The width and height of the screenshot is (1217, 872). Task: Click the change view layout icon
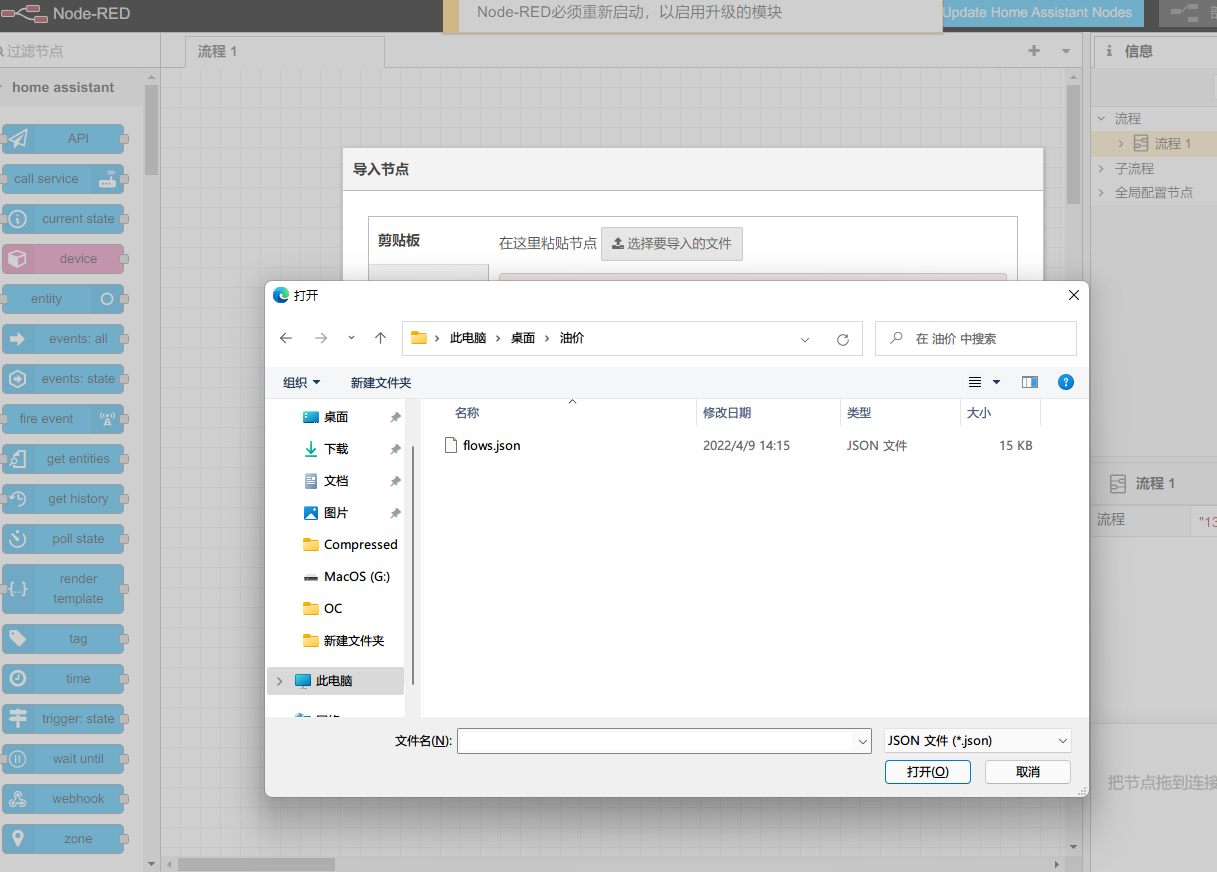pyautogui.click(x=975, y=382)
